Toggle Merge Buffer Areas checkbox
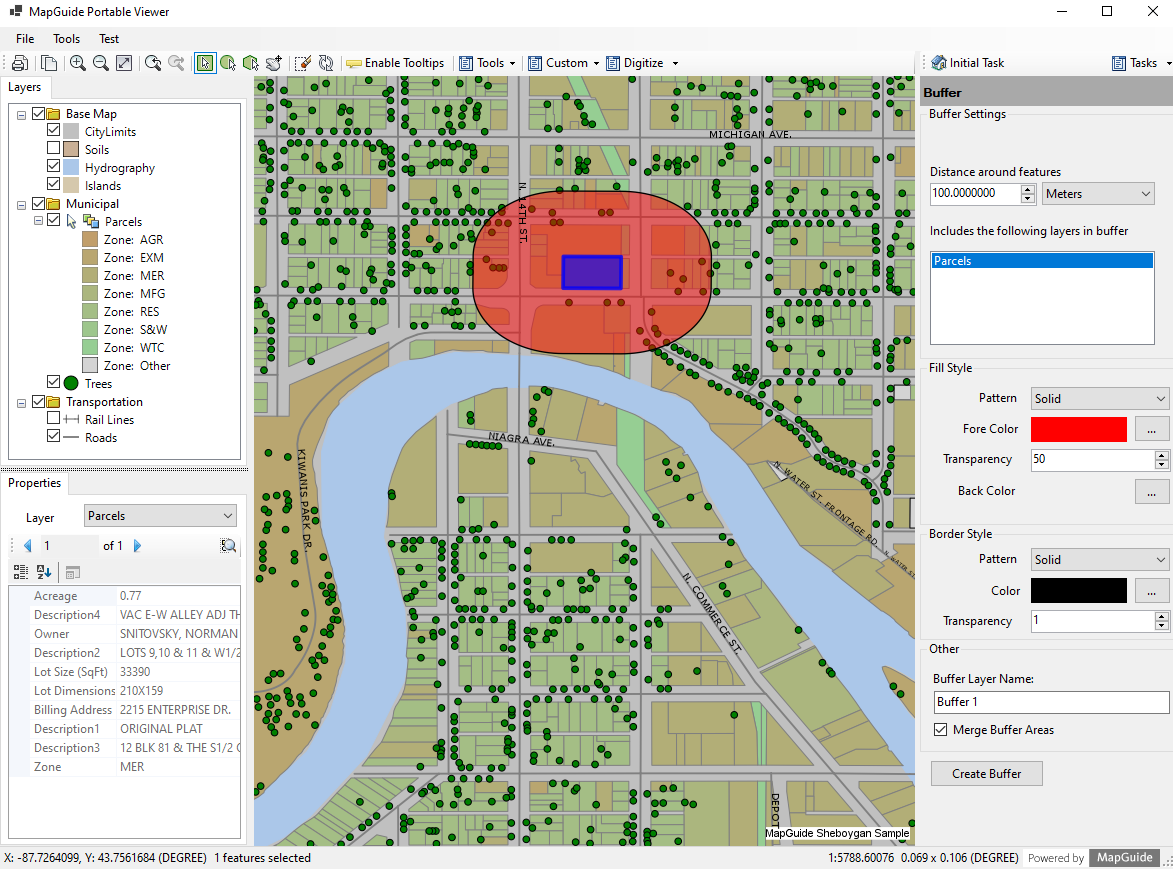Image resolution: width=1173 pixels, height=869 pixels. [x=940, y=730]
